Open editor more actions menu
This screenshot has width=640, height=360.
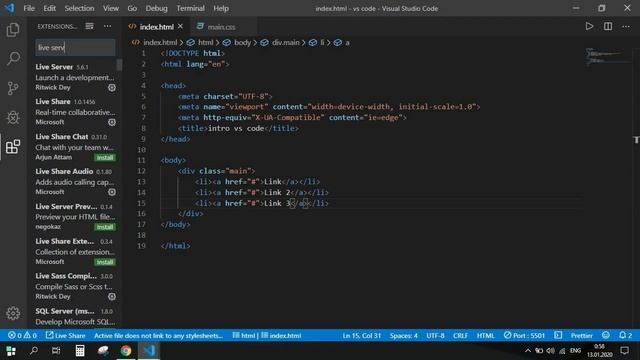point(626,27)
